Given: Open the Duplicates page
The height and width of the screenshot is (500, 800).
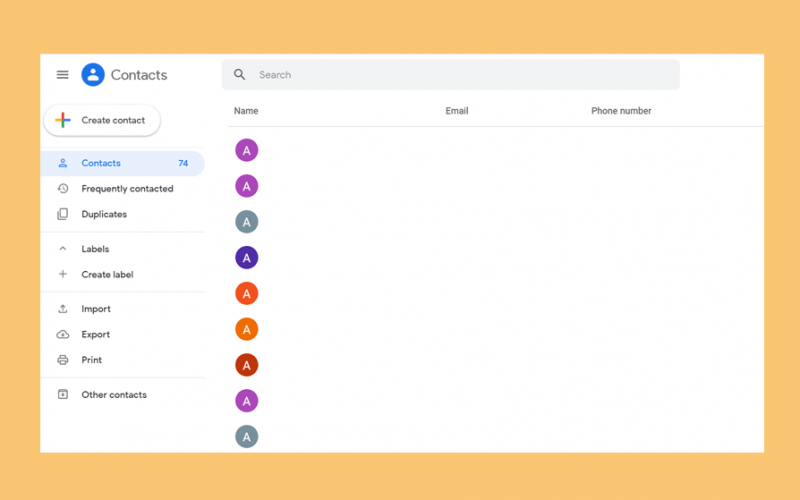Looking at the screenshot, I should click(x=104, y=214).
